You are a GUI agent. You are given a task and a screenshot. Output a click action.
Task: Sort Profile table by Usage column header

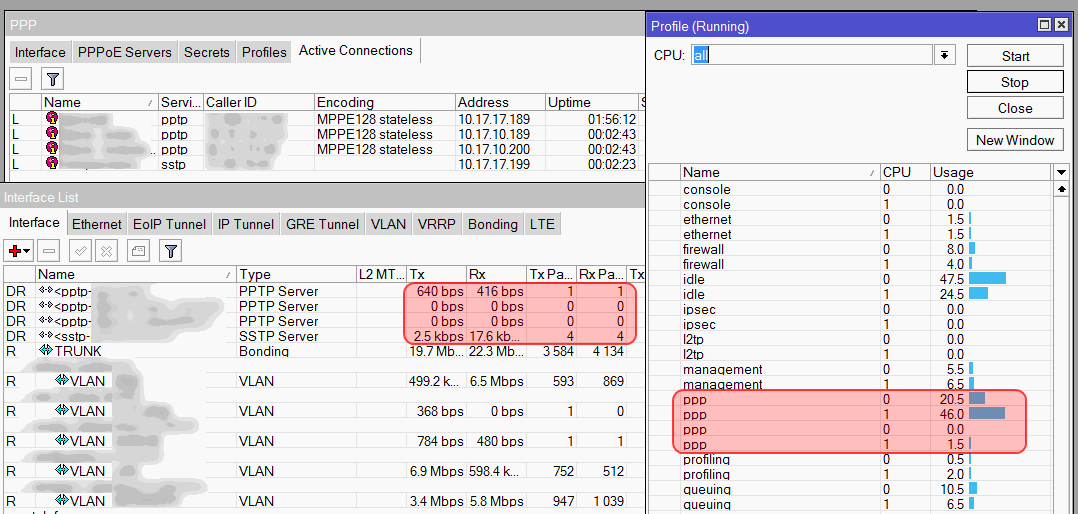click(x=991, y=172)
